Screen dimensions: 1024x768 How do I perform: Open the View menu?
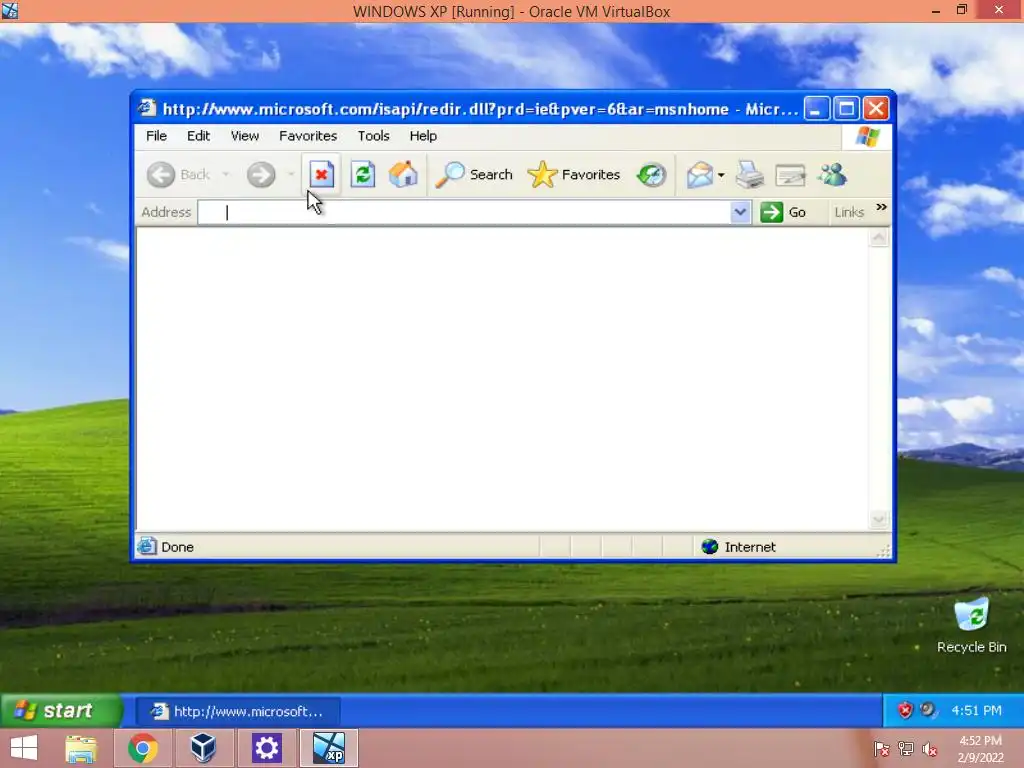(x=245, y=136)
